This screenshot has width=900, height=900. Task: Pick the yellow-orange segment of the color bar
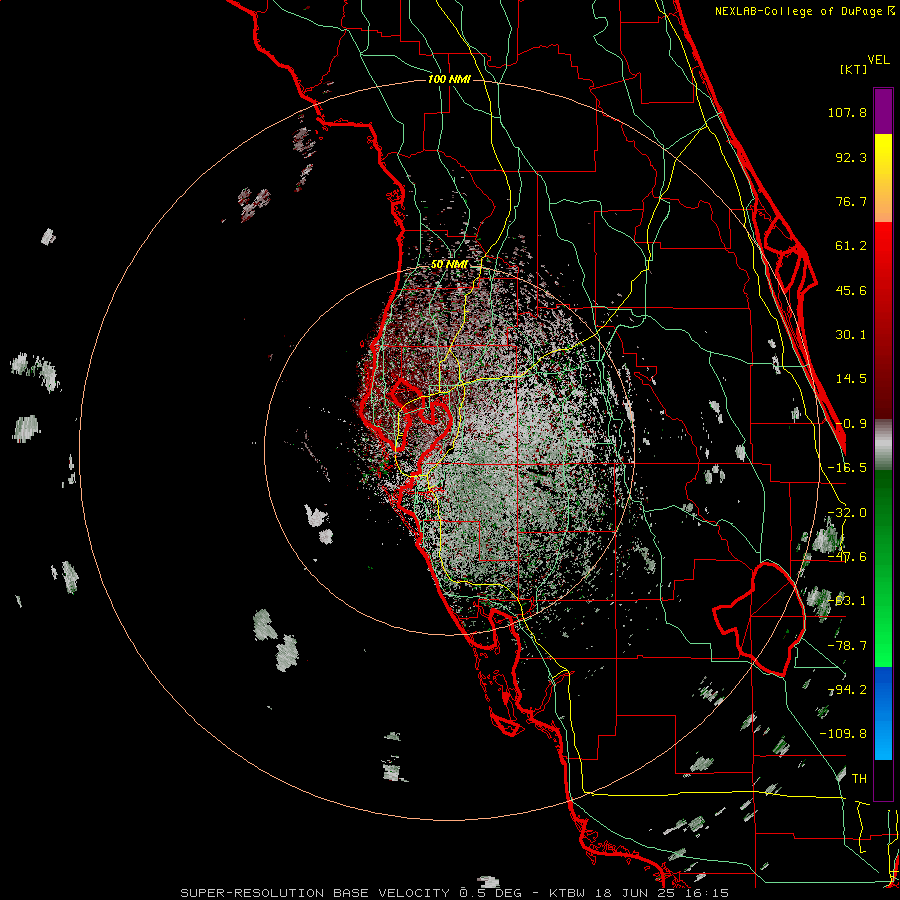(883, 178)
